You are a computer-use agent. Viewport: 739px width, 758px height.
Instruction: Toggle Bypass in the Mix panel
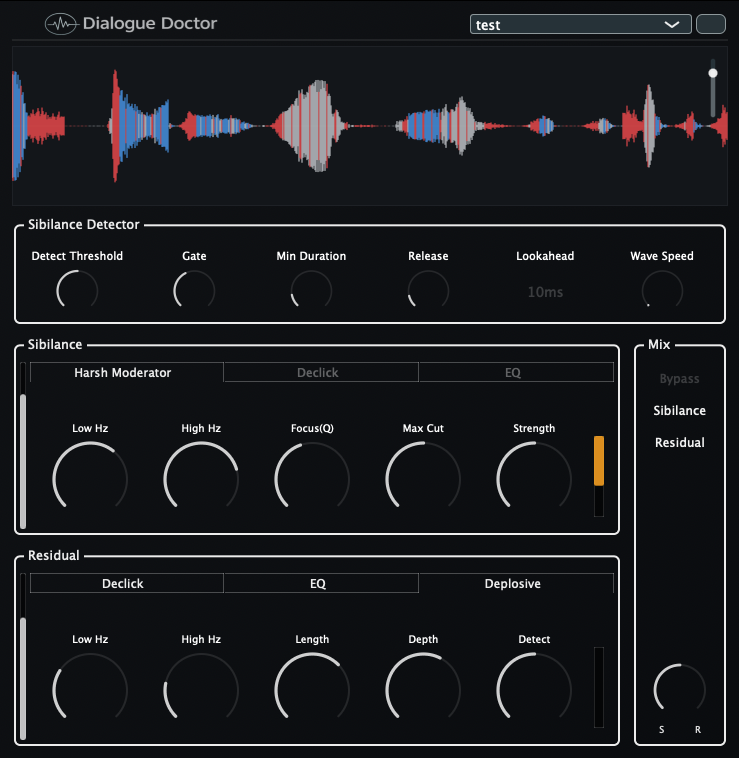(679, 379)
